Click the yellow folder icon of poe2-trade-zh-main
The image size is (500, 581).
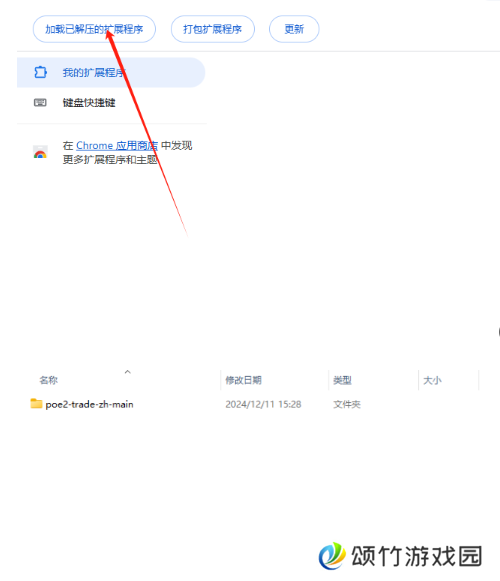pos(36,404)
